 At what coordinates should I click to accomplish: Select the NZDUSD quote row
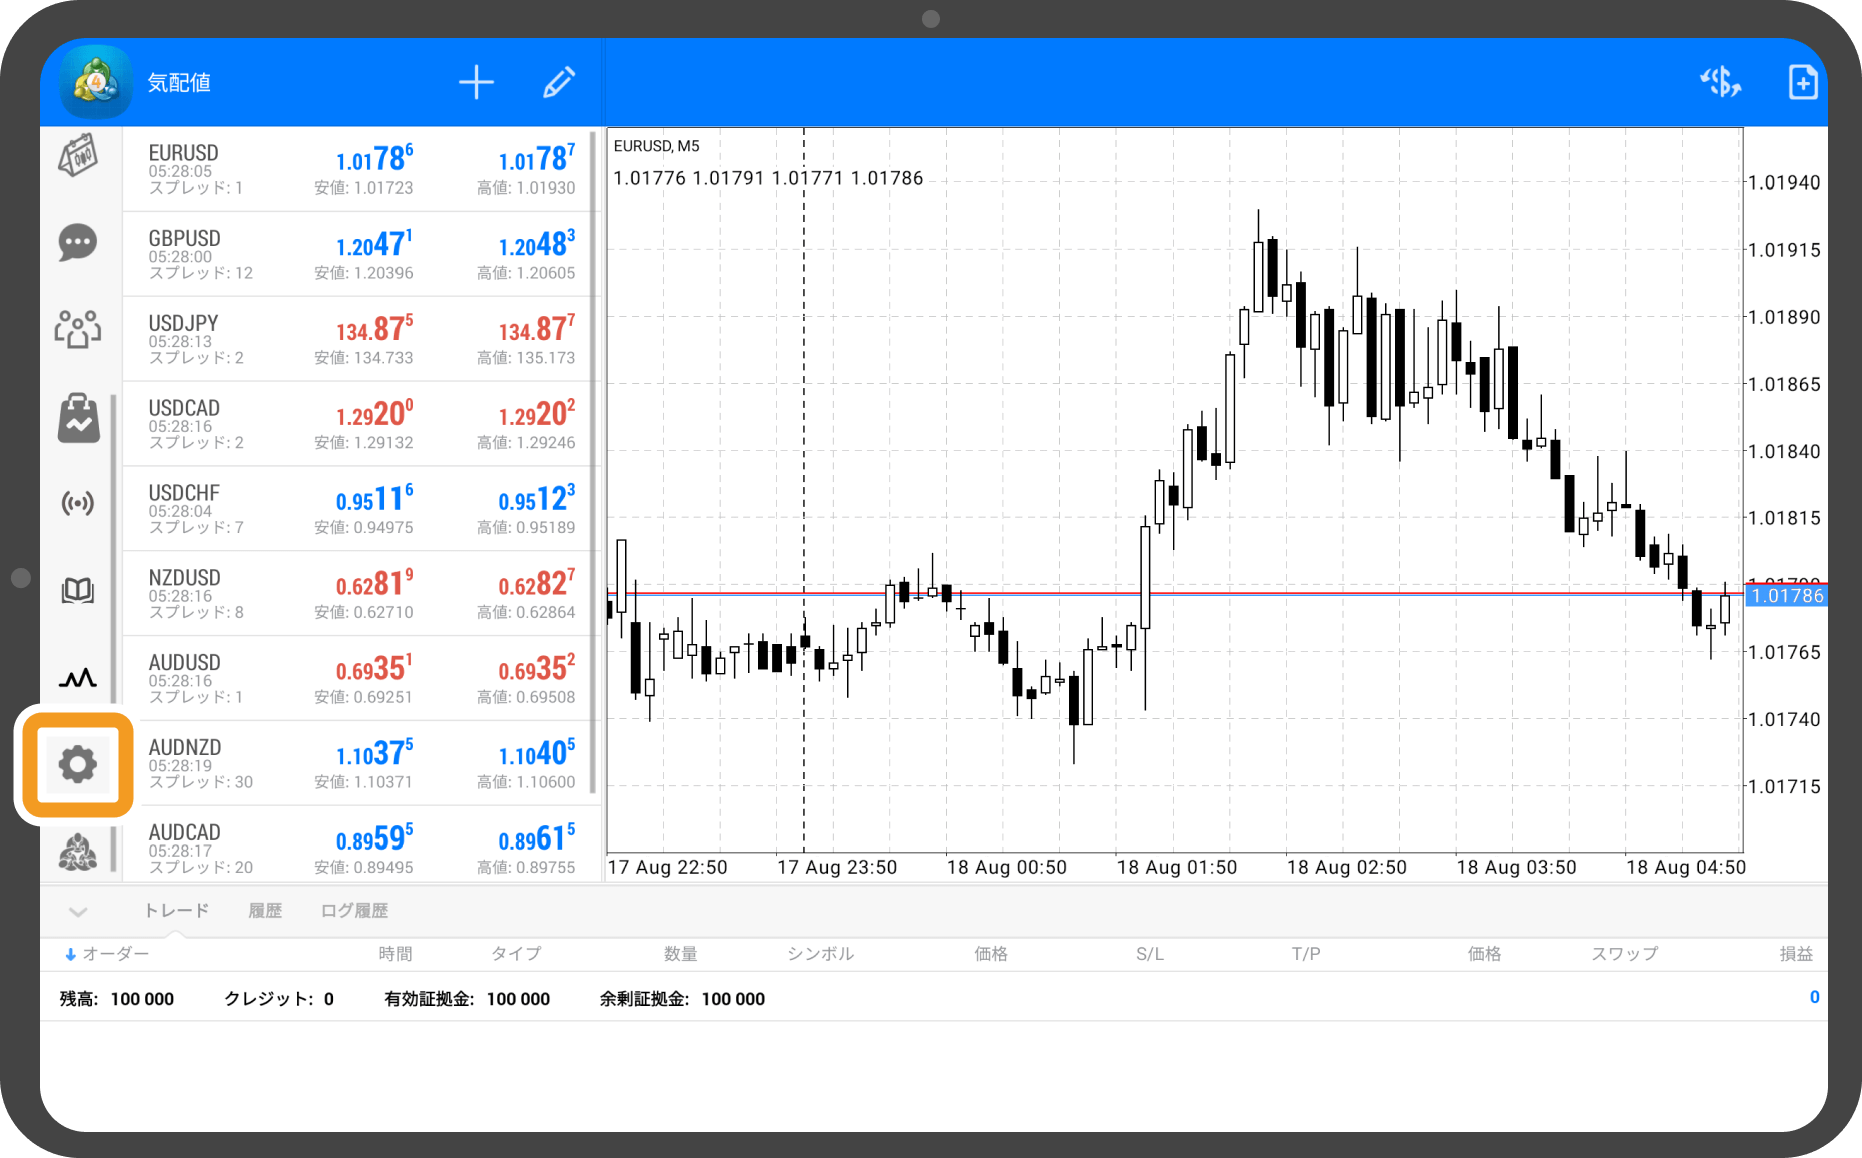[360, 594]
